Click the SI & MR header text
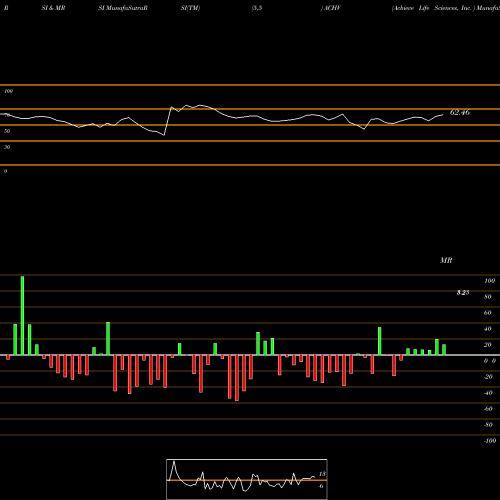500x500 pixels. point(53,8)
